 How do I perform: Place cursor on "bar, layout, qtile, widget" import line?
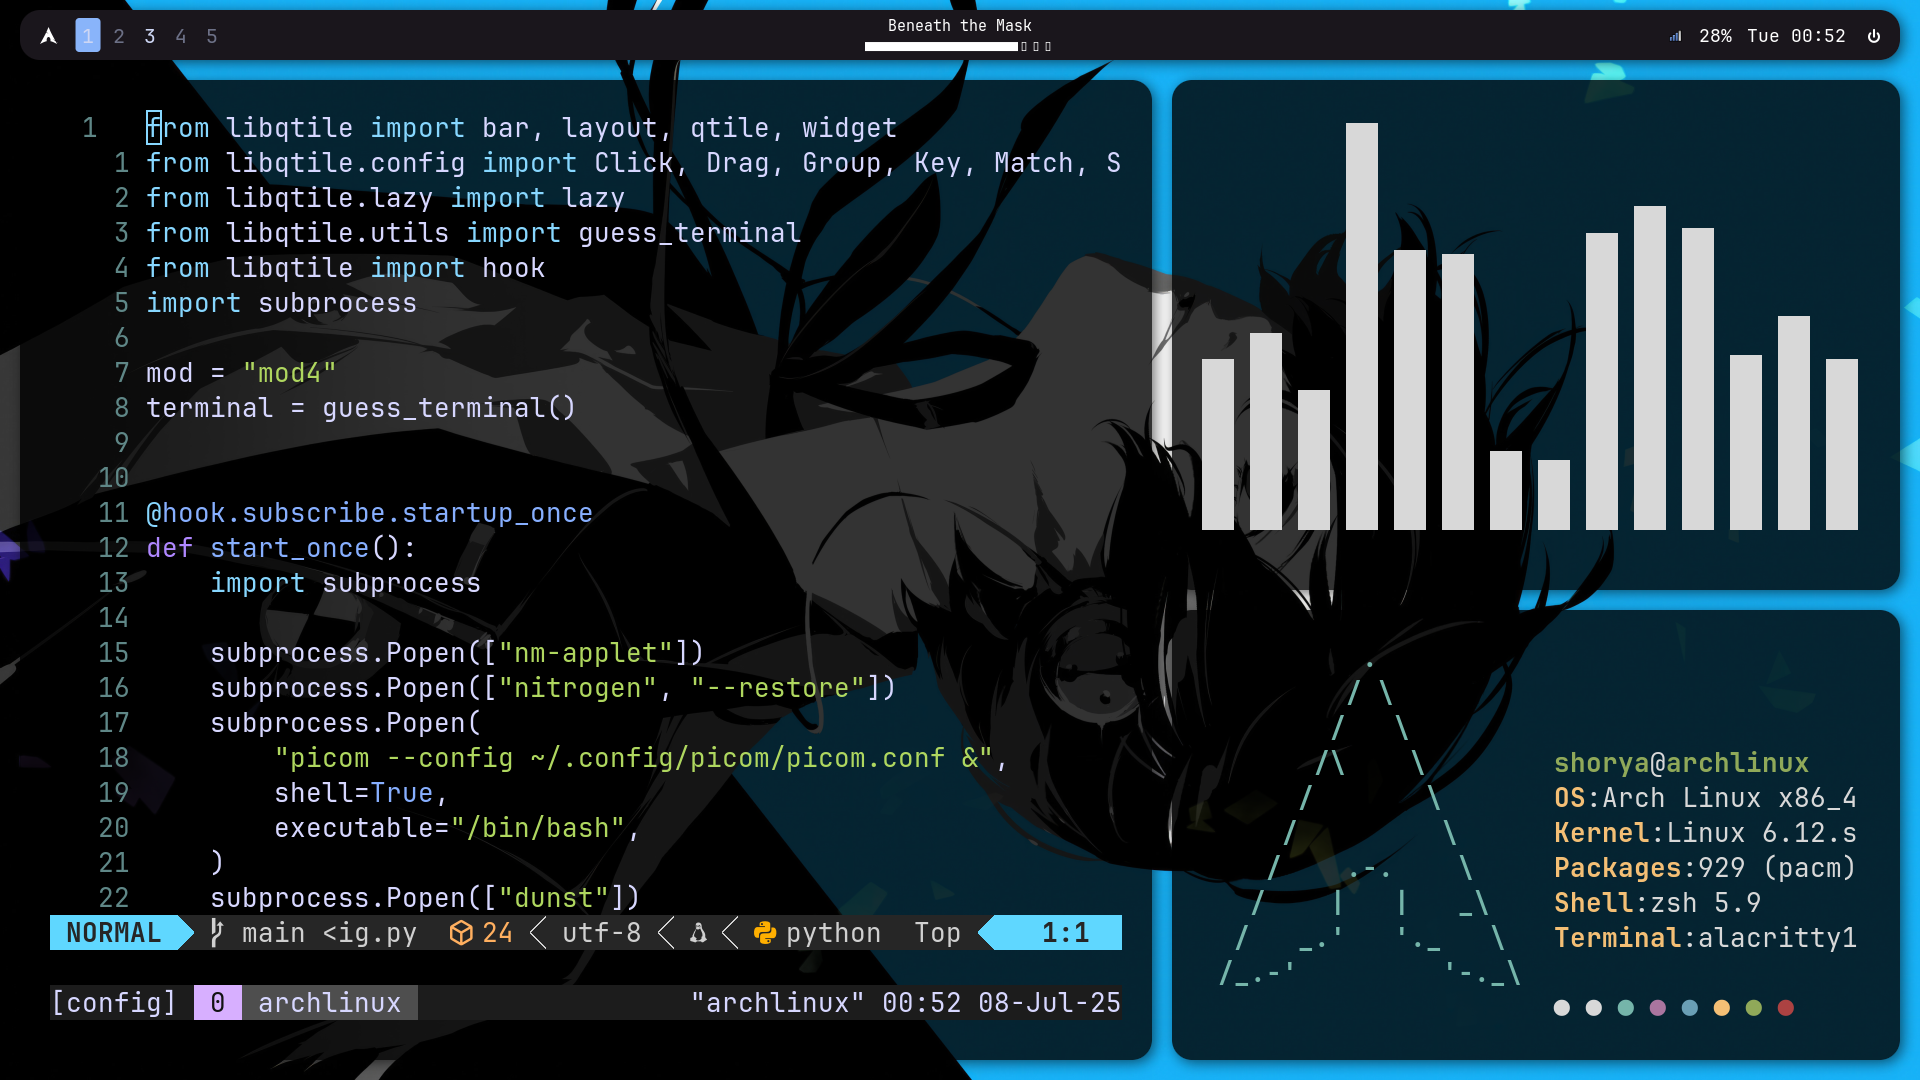[521, 128]
